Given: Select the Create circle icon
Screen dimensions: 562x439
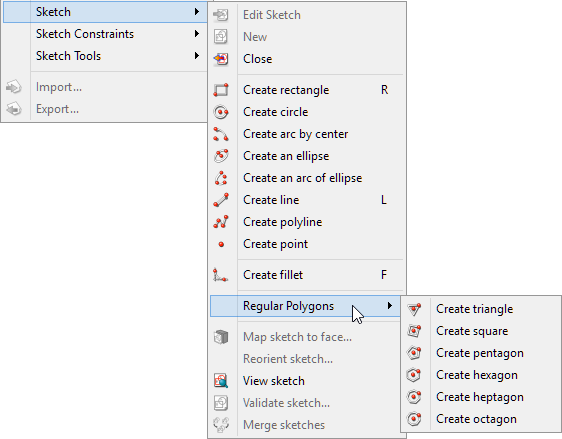Looking at the screenshot, I should tap(221, 112).
